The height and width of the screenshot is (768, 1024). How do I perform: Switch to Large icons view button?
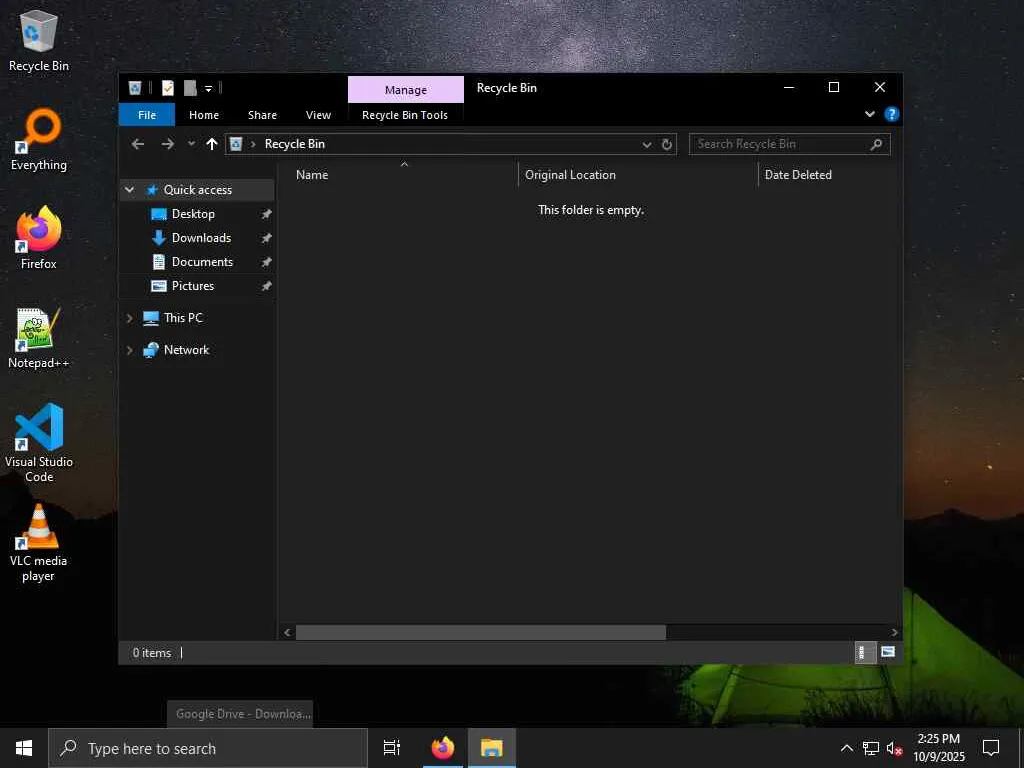[x=888, y=652]
